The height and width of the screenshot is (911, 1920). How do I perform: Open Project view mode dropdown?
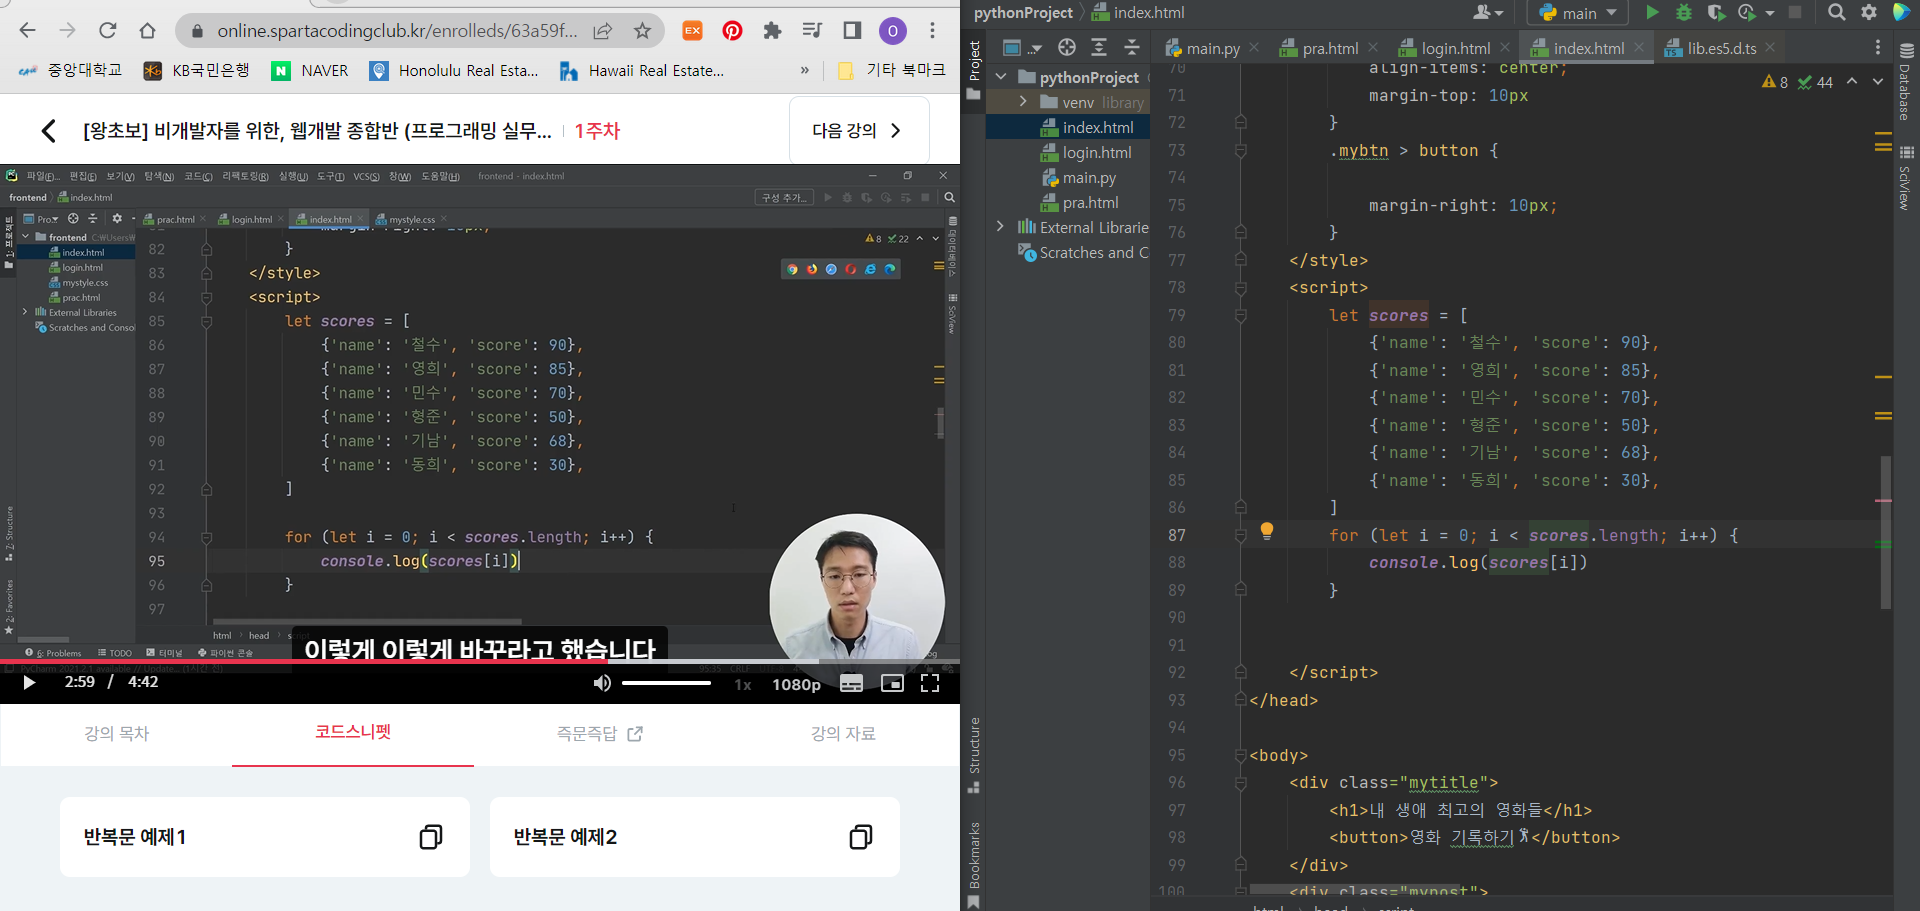(x=1022, y=48)
